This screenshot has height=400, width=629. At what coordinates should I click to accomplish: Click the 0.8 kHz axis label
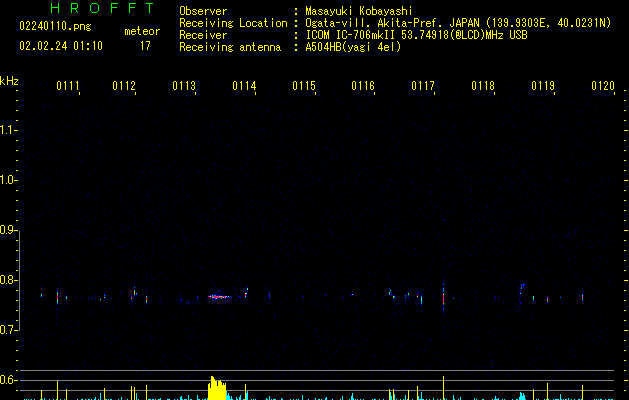8,280
